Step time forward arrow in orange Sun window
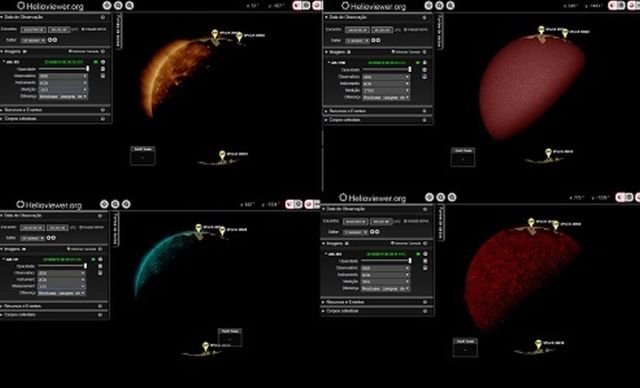This screenshot has height=388, width=640. 55,40
